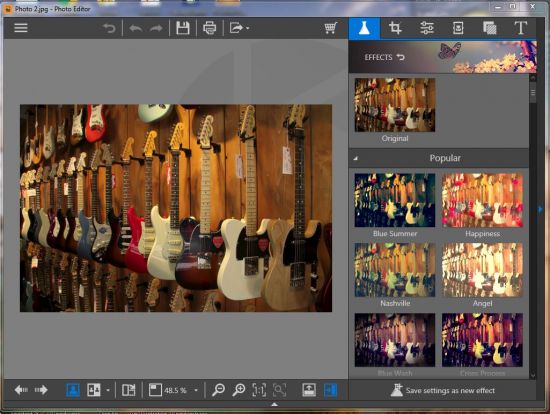Open the Text tool tab
The height and width of the screenshot is (414, 550).
click(521, 28)
